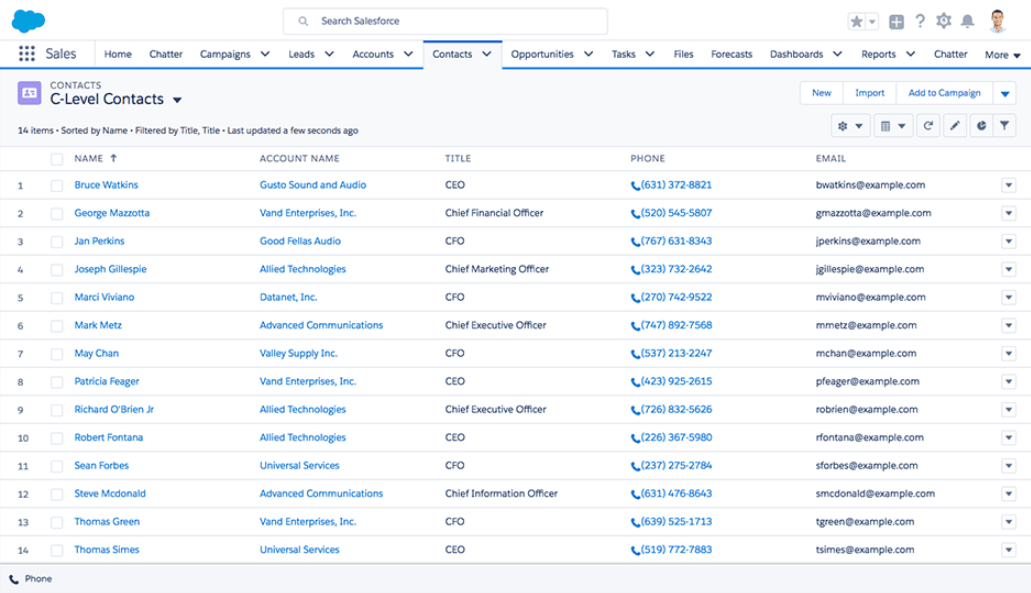Image resolution: width=1031 pixels, height=593 pixels.
Task: Open row actions menu for Mark Metz
Action: 1009,325
